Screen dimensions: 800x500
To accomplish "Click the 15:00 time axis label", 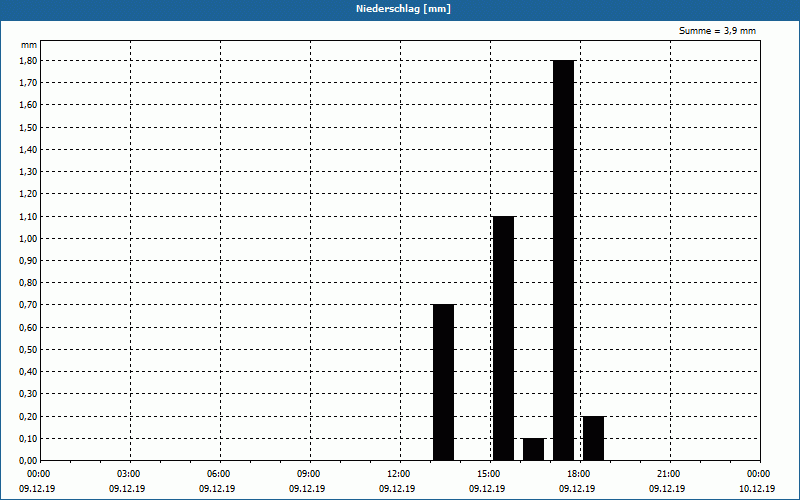I will (491, 474).
